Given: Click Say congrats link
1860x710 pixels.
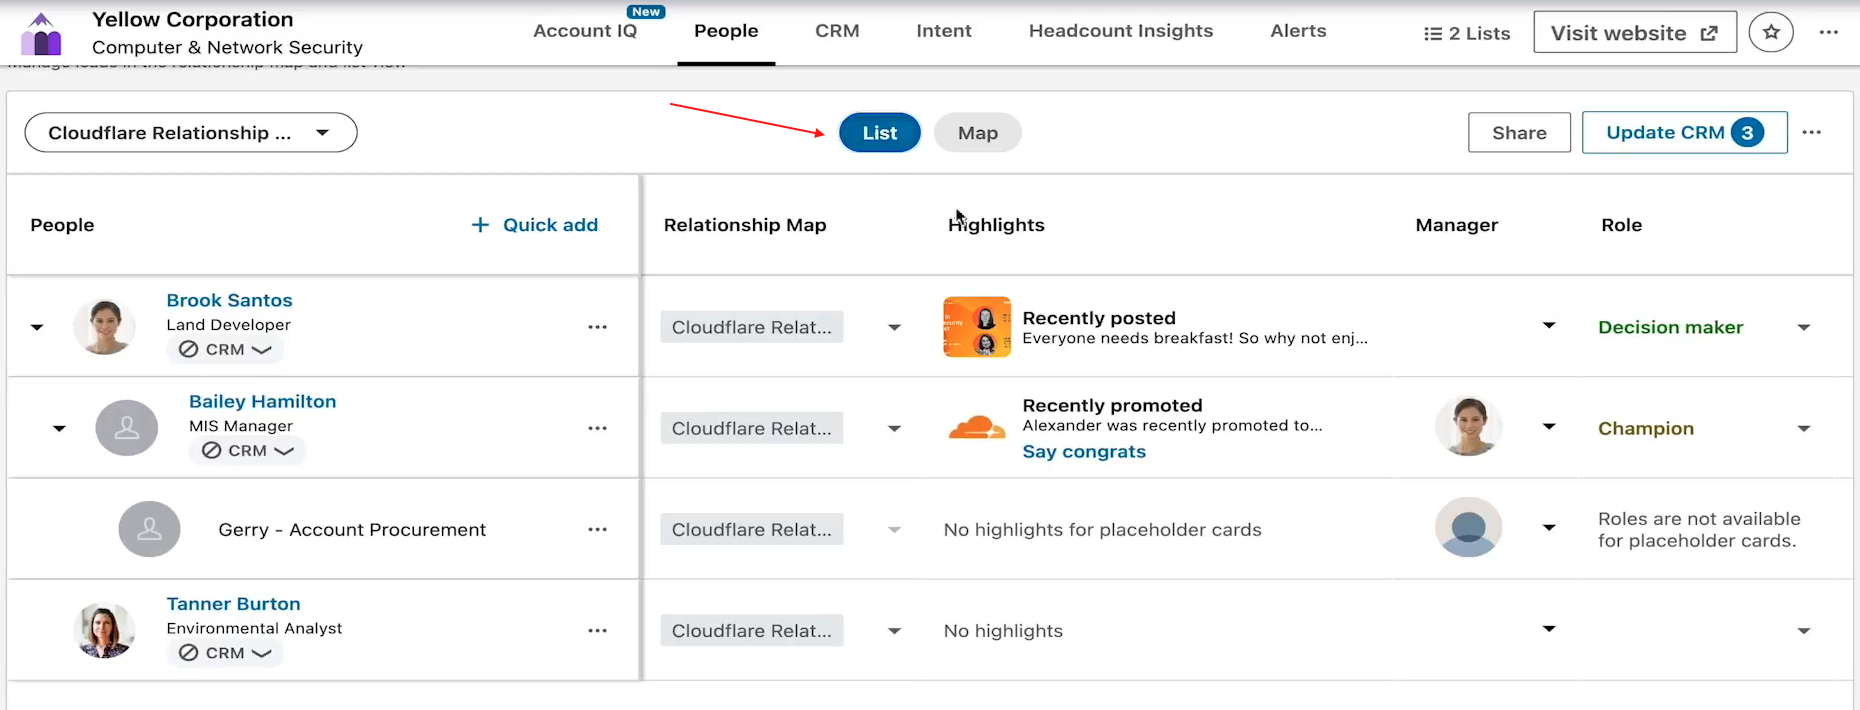Looking at the screenshot, I should [1083, 452].
